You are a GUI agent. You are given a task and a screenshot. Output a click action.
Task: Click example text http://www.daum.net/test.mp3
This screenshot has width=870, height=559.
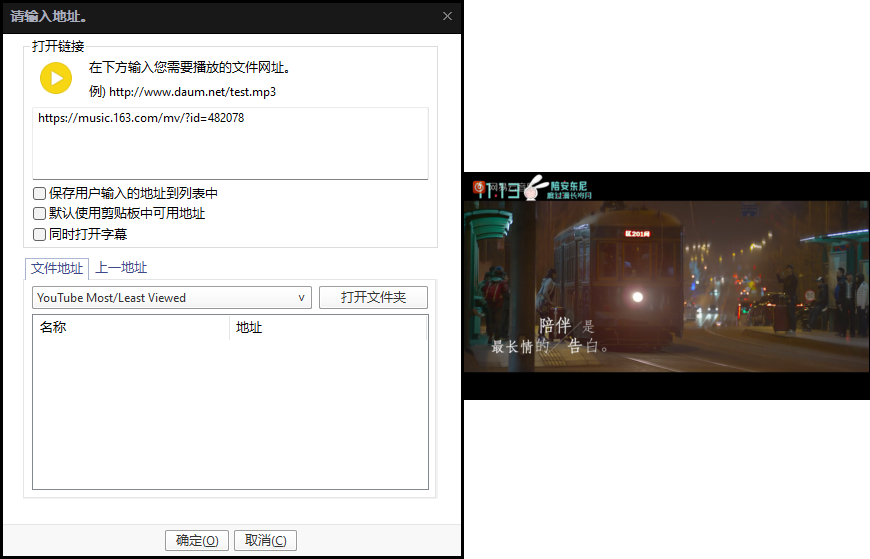pyautogui.click(x=193, y=92)
